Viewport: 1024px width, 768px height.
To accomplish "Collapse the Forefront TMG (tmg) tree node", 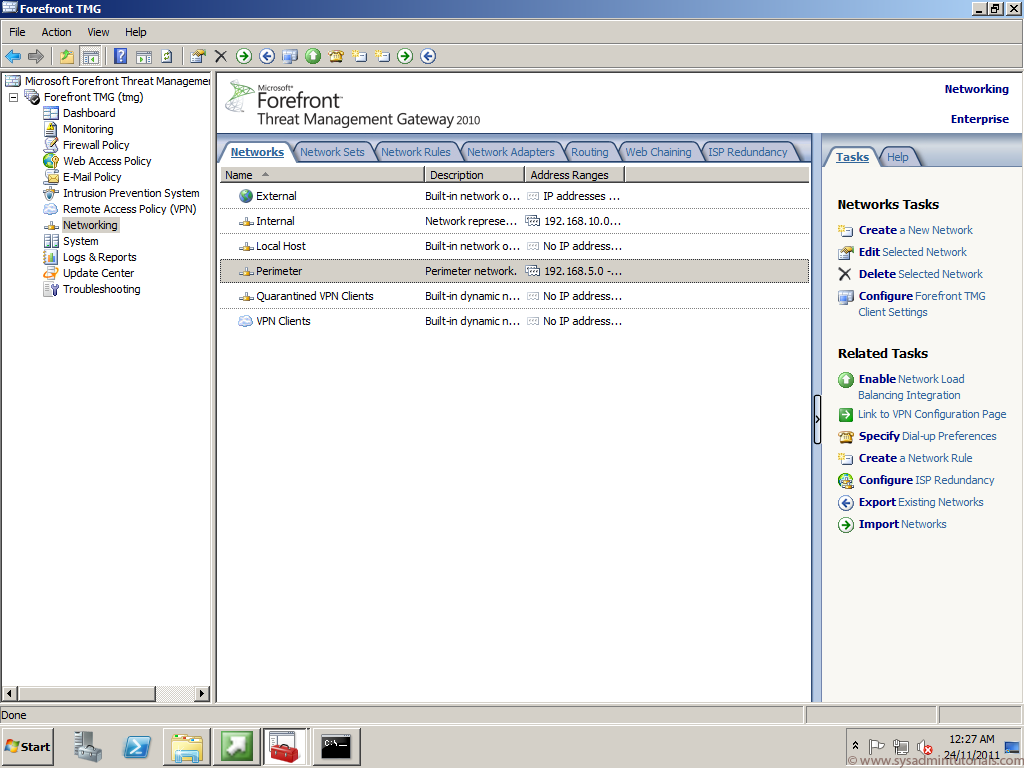I will (13, 97).
